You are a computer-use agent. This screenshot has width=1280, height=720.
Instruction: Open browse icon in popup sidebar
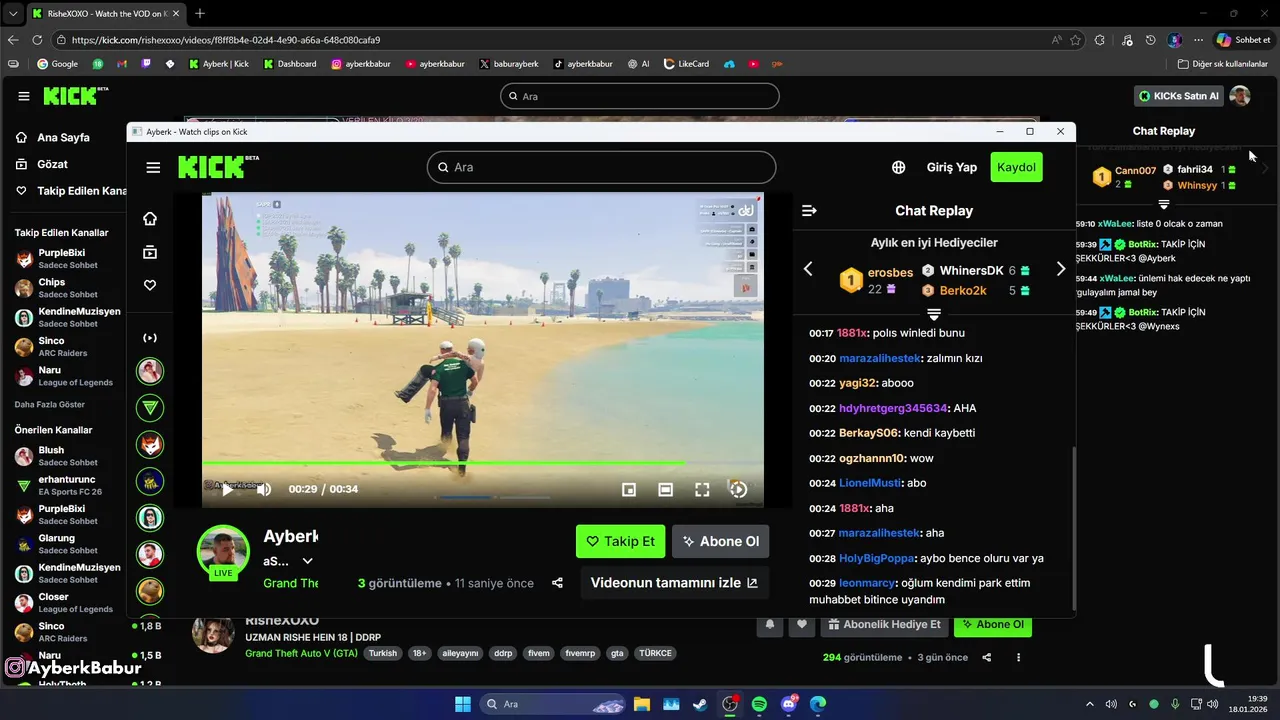(150, 252)
